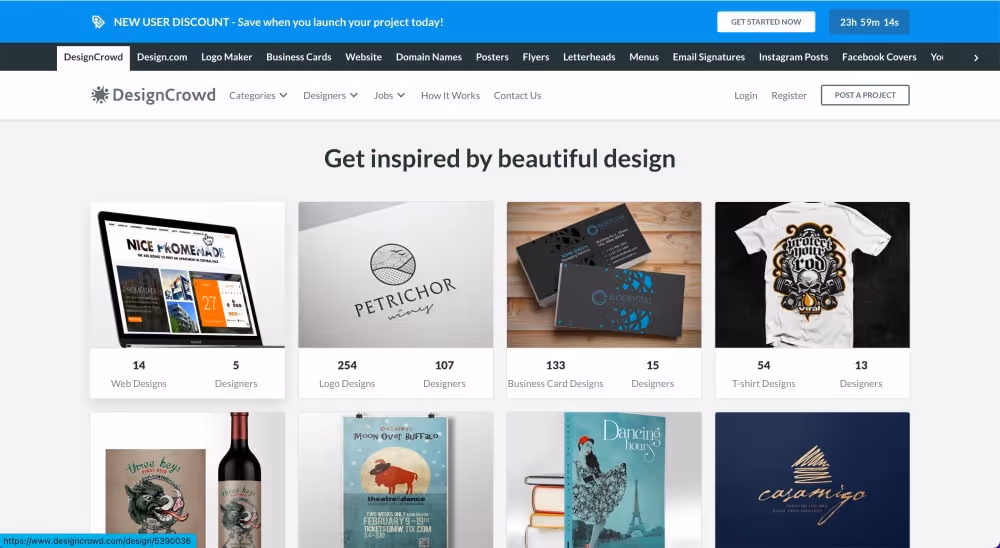Open the Domain Names tab
1000x548 pixels.
pos(429,57)
